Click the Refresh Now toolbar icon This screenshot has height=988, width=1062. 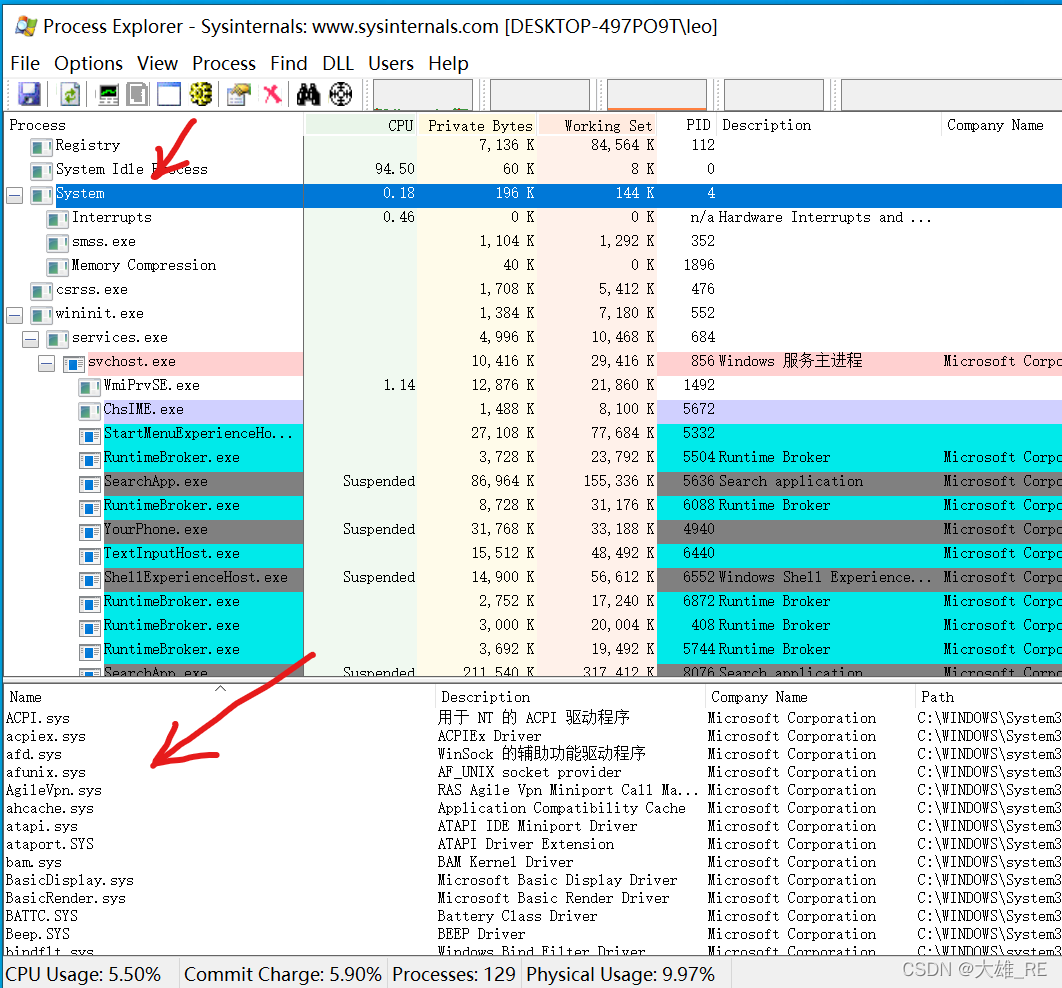(70, 93)
